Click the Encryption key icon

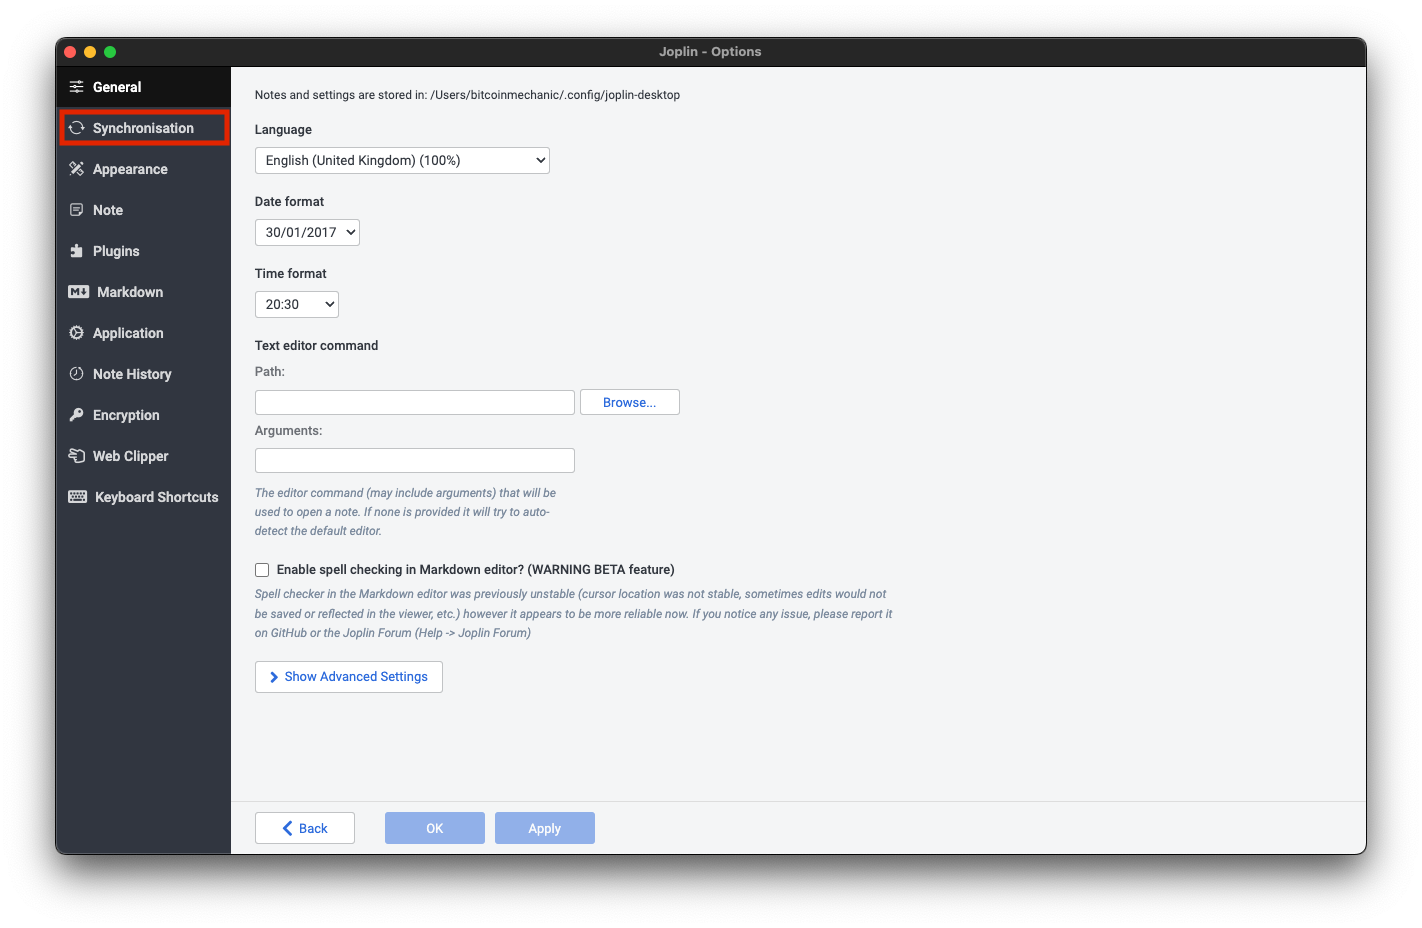(x=76, y=415)
